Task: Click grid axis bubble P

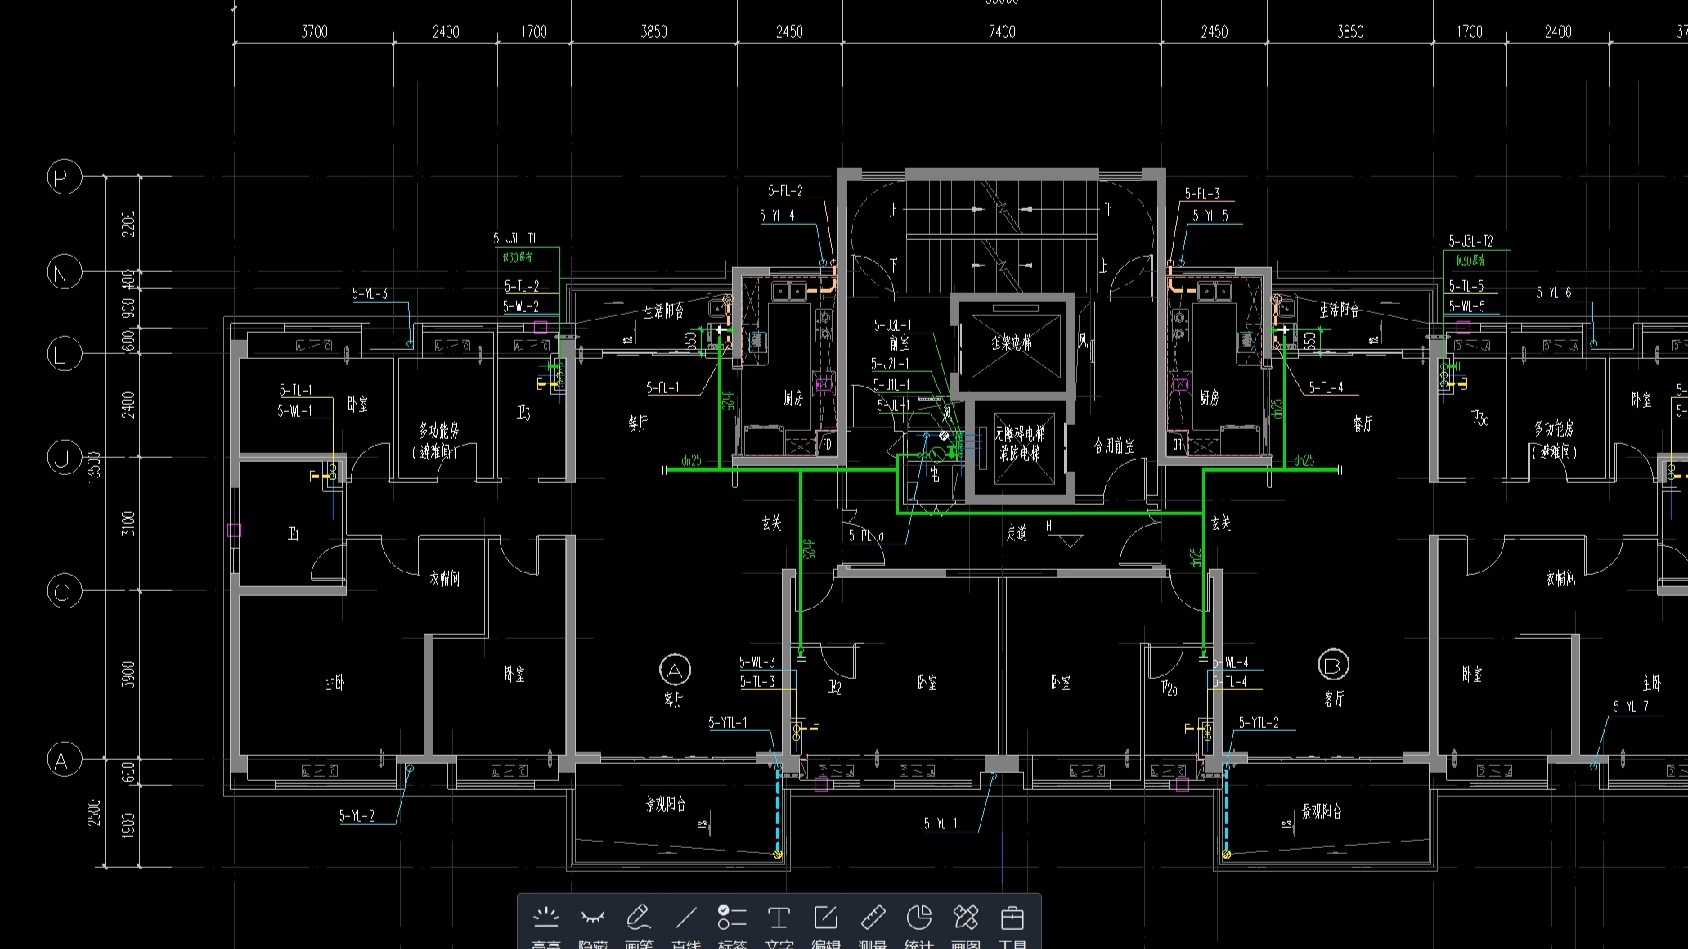Action: pyautogui.click(x=64, y=178)
